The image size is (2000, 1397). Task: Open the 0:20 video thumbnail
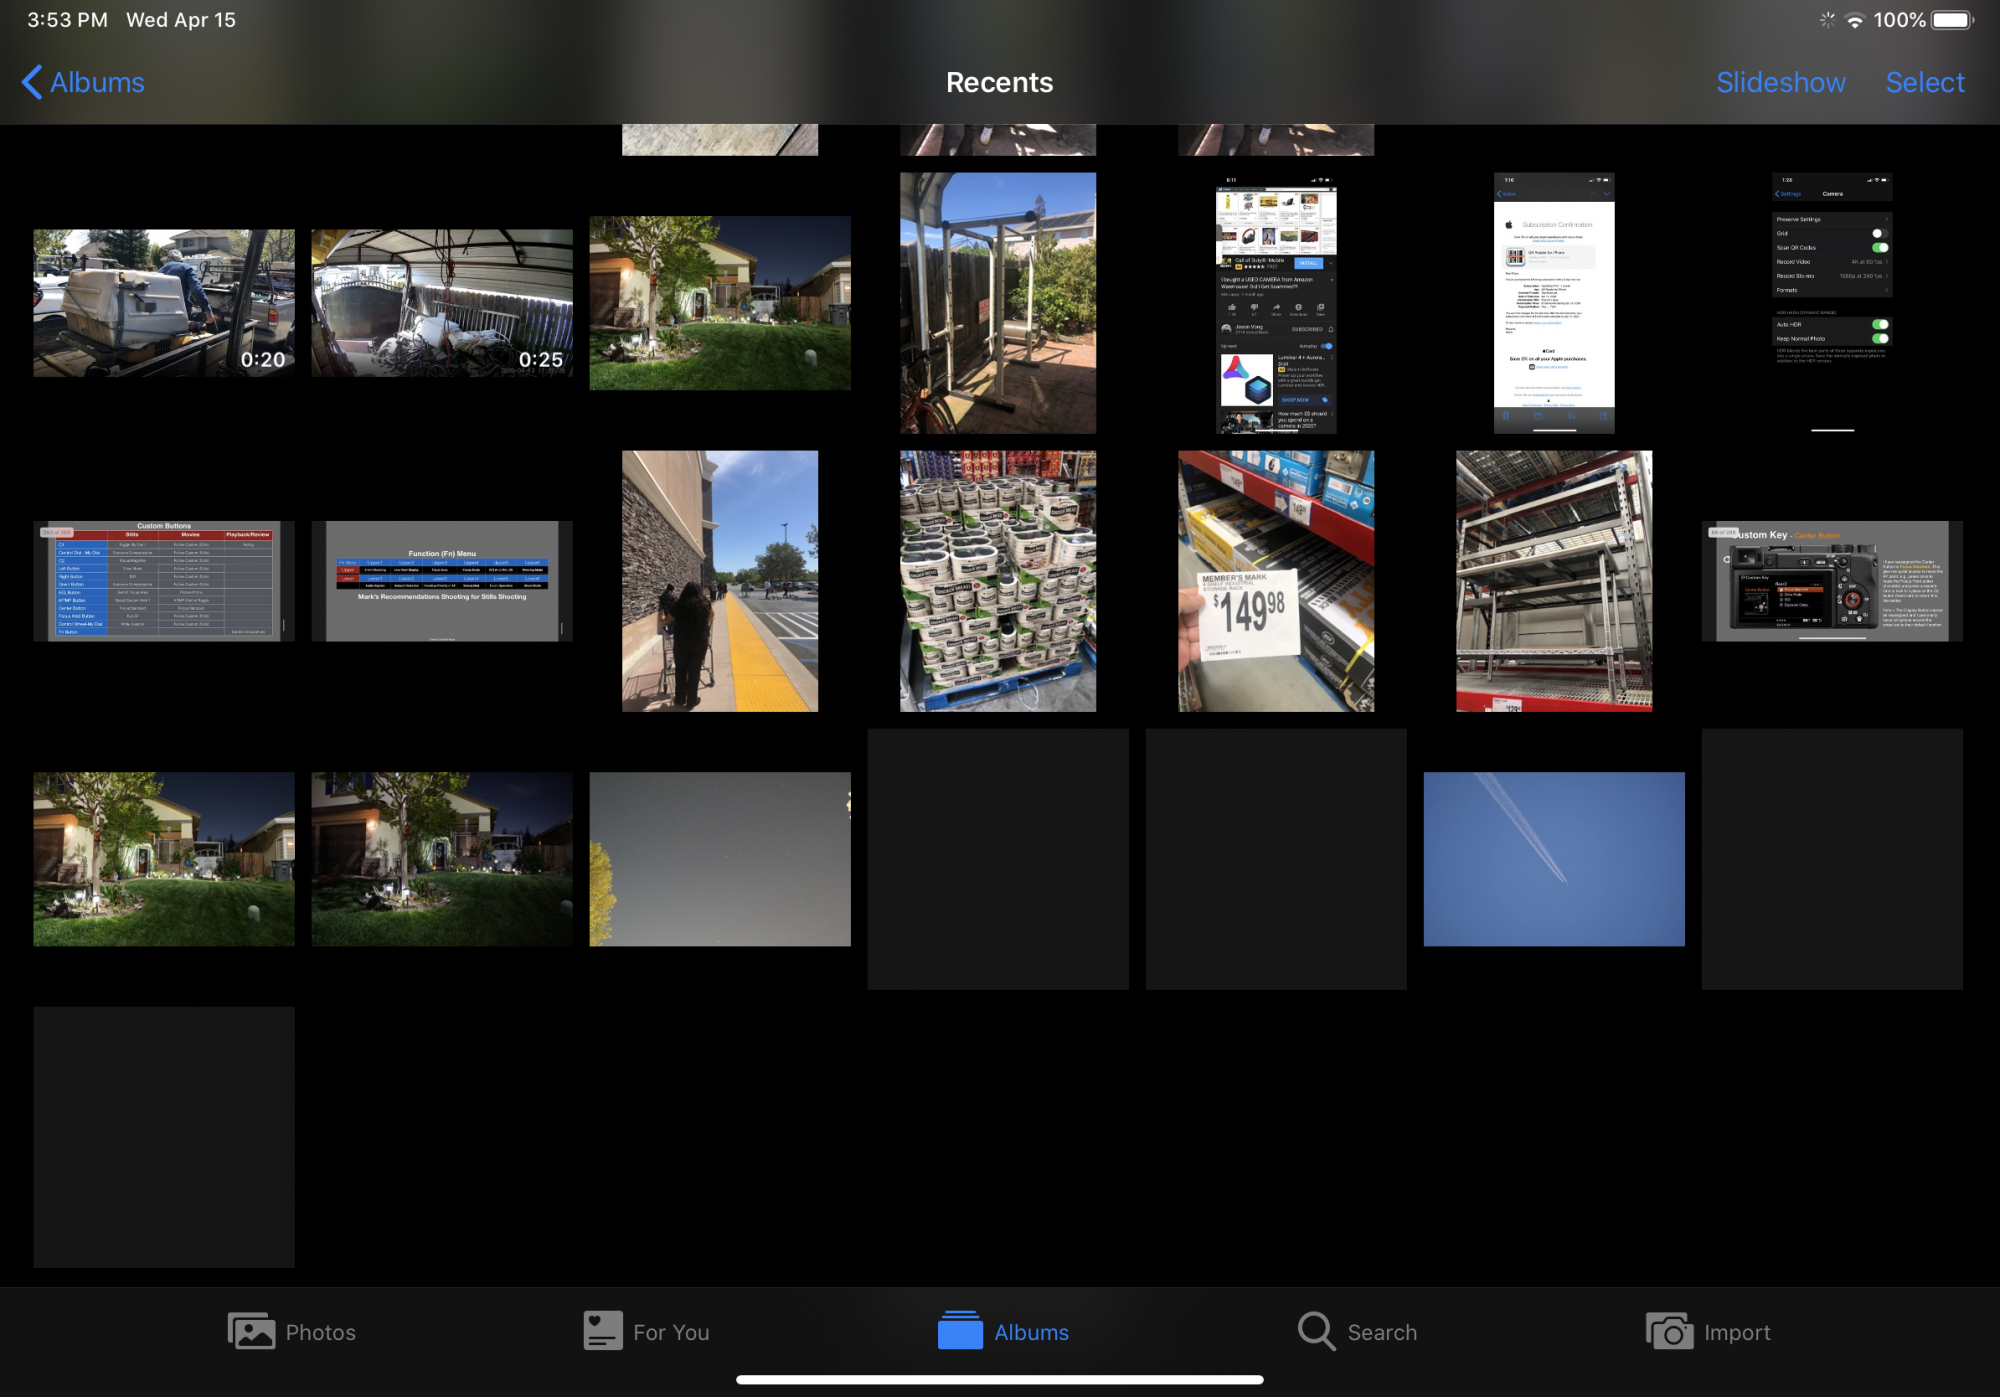(x=164, y=303)
